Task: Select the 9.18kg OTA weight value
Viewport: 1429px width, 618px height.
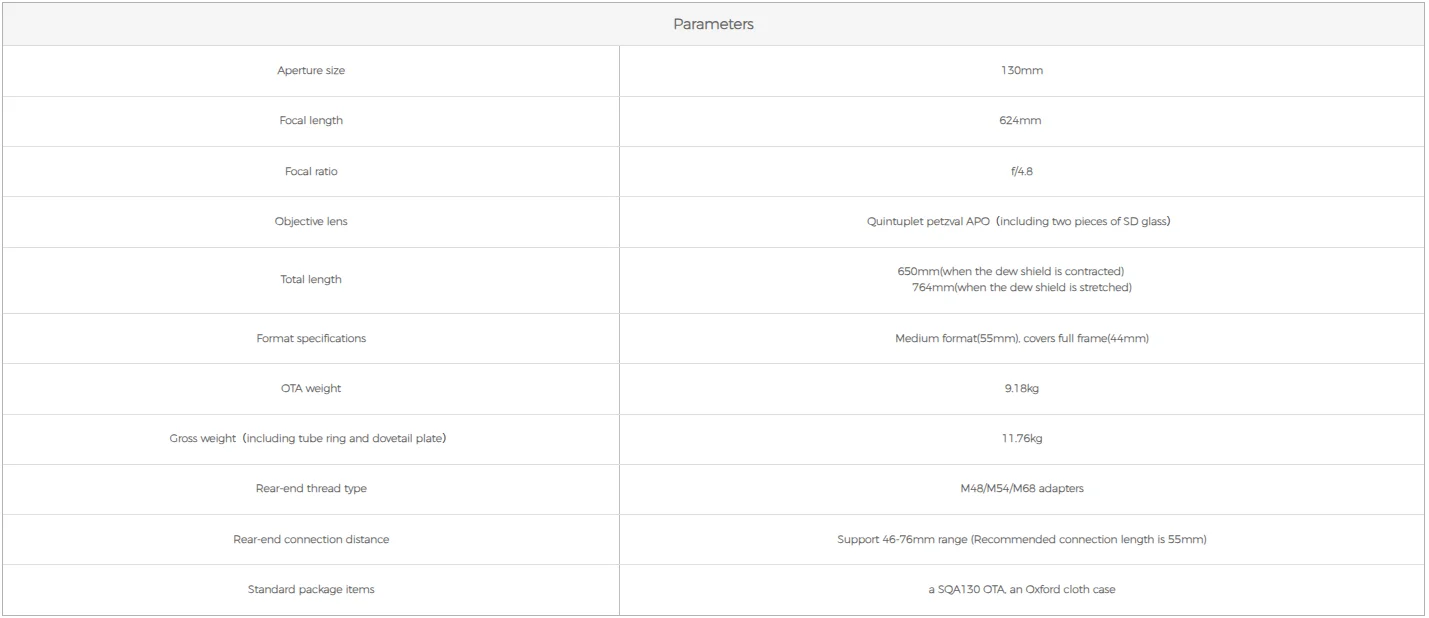Action: [1021, 388]
